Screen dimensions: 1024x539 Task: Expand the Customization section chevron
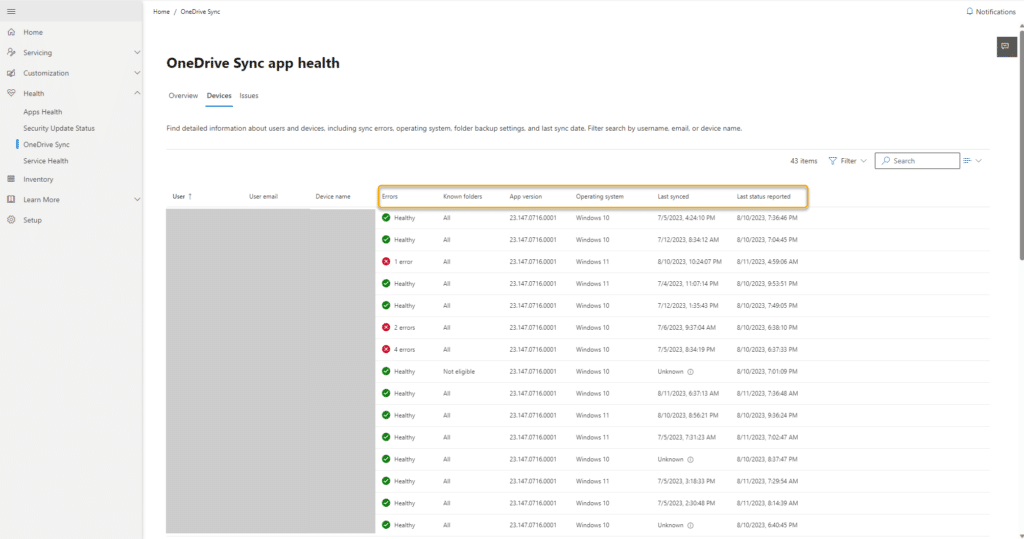pos(137,73)
